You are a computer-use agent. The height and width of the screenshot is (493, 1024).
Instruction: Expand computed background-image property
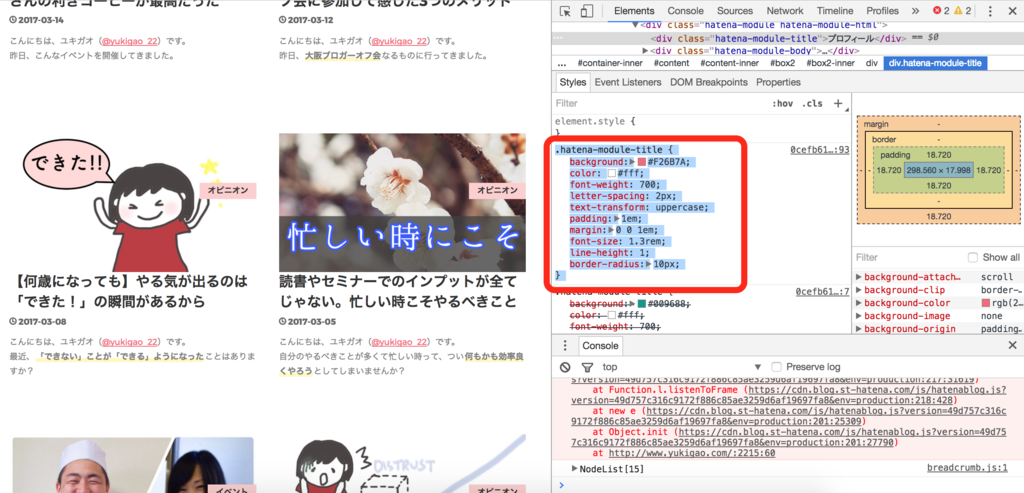coord(859,316)
